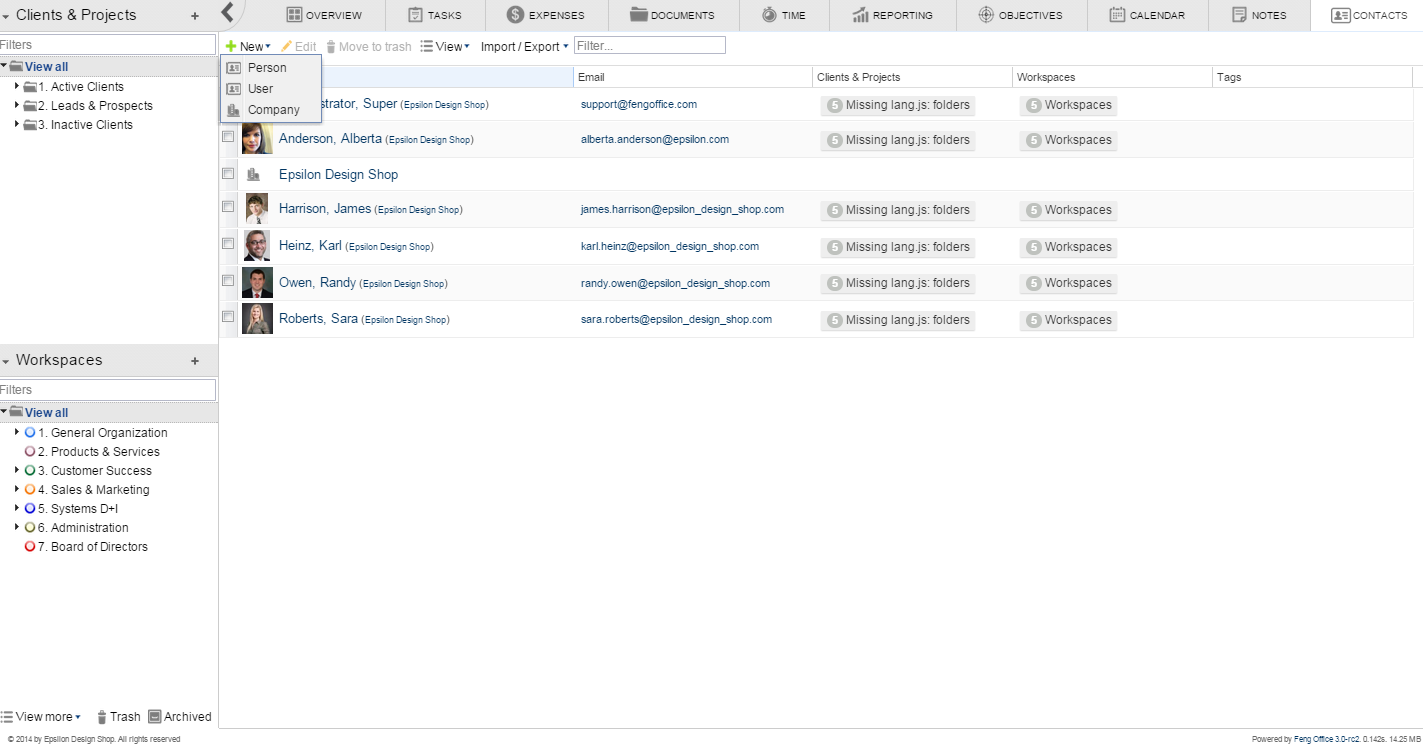The height and width of the screenshot is (747, 1423).
Task: Click the Time tab clock icon
Action: [768, 15]
